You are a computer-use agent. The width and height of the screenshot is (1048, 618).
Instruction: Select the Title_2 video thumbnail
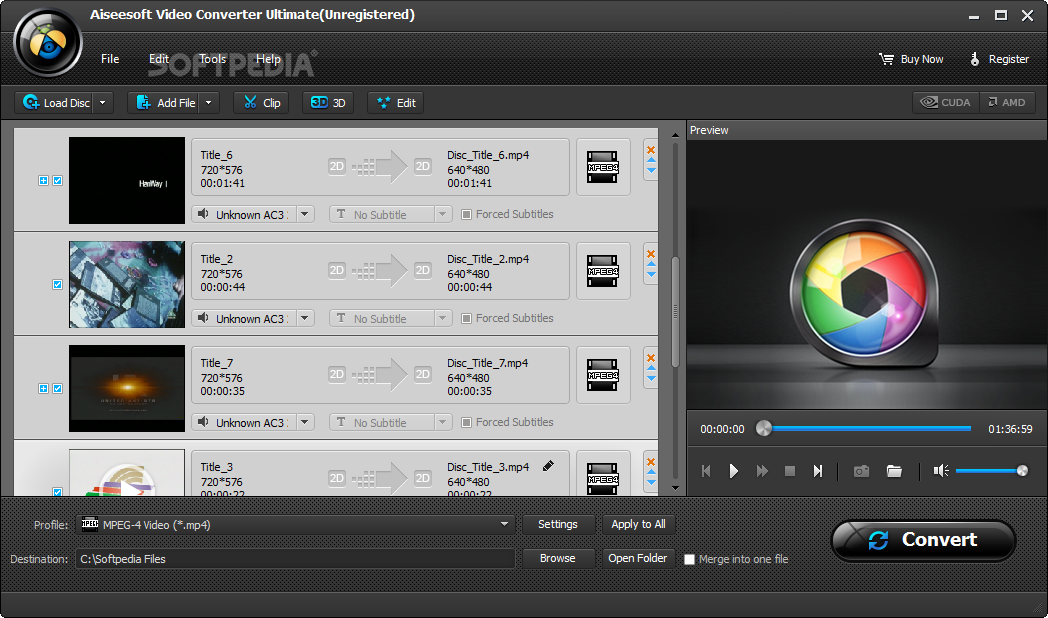pyautogui.click(x=127, y=285)
